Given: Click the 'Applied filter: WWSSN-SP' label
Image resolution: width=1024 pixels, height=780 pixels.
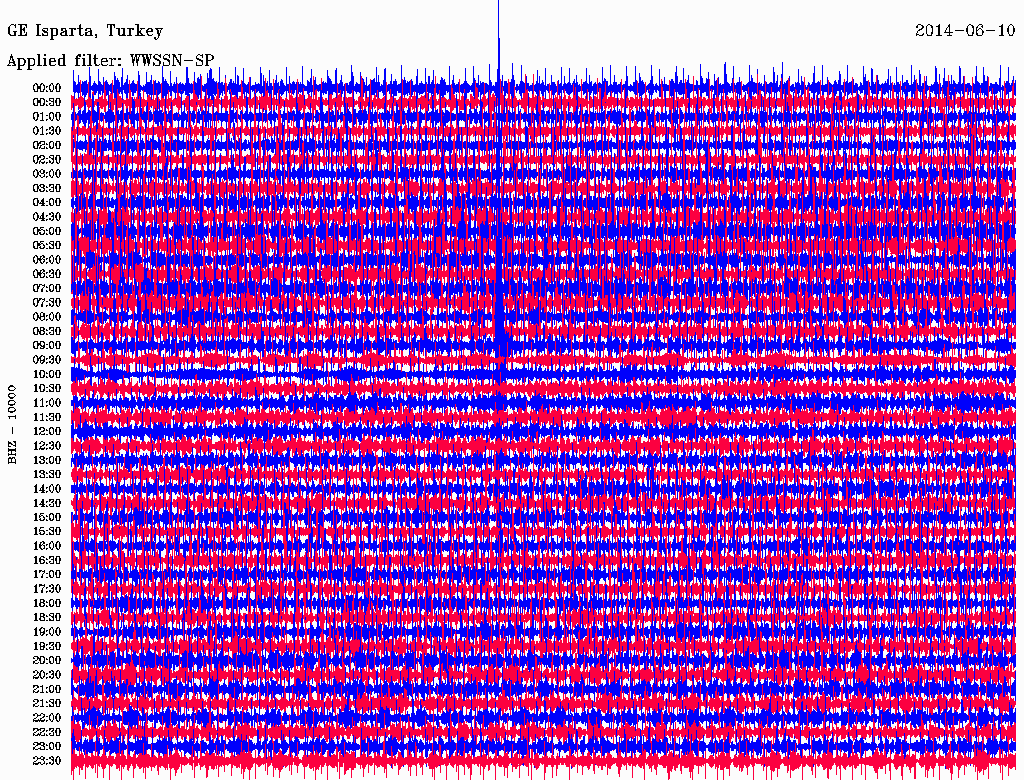Looking at the screenshot, I should point(110,61).
